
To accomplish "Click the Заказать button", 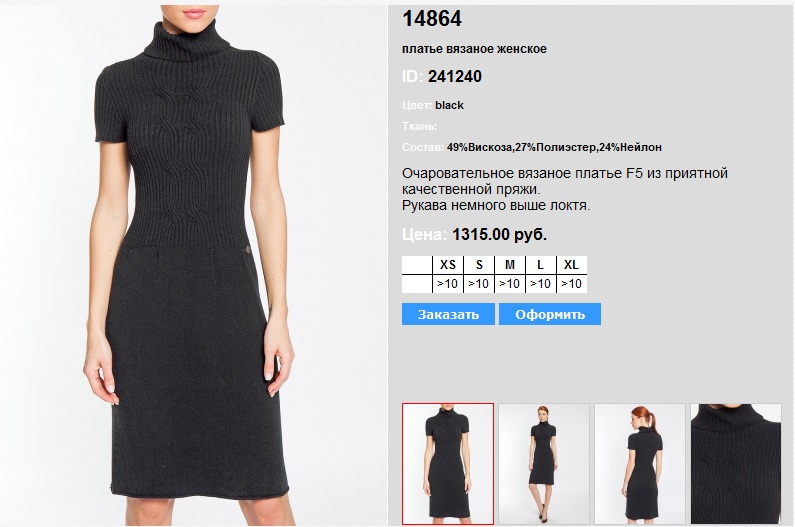I will click(x=448, y=314).
